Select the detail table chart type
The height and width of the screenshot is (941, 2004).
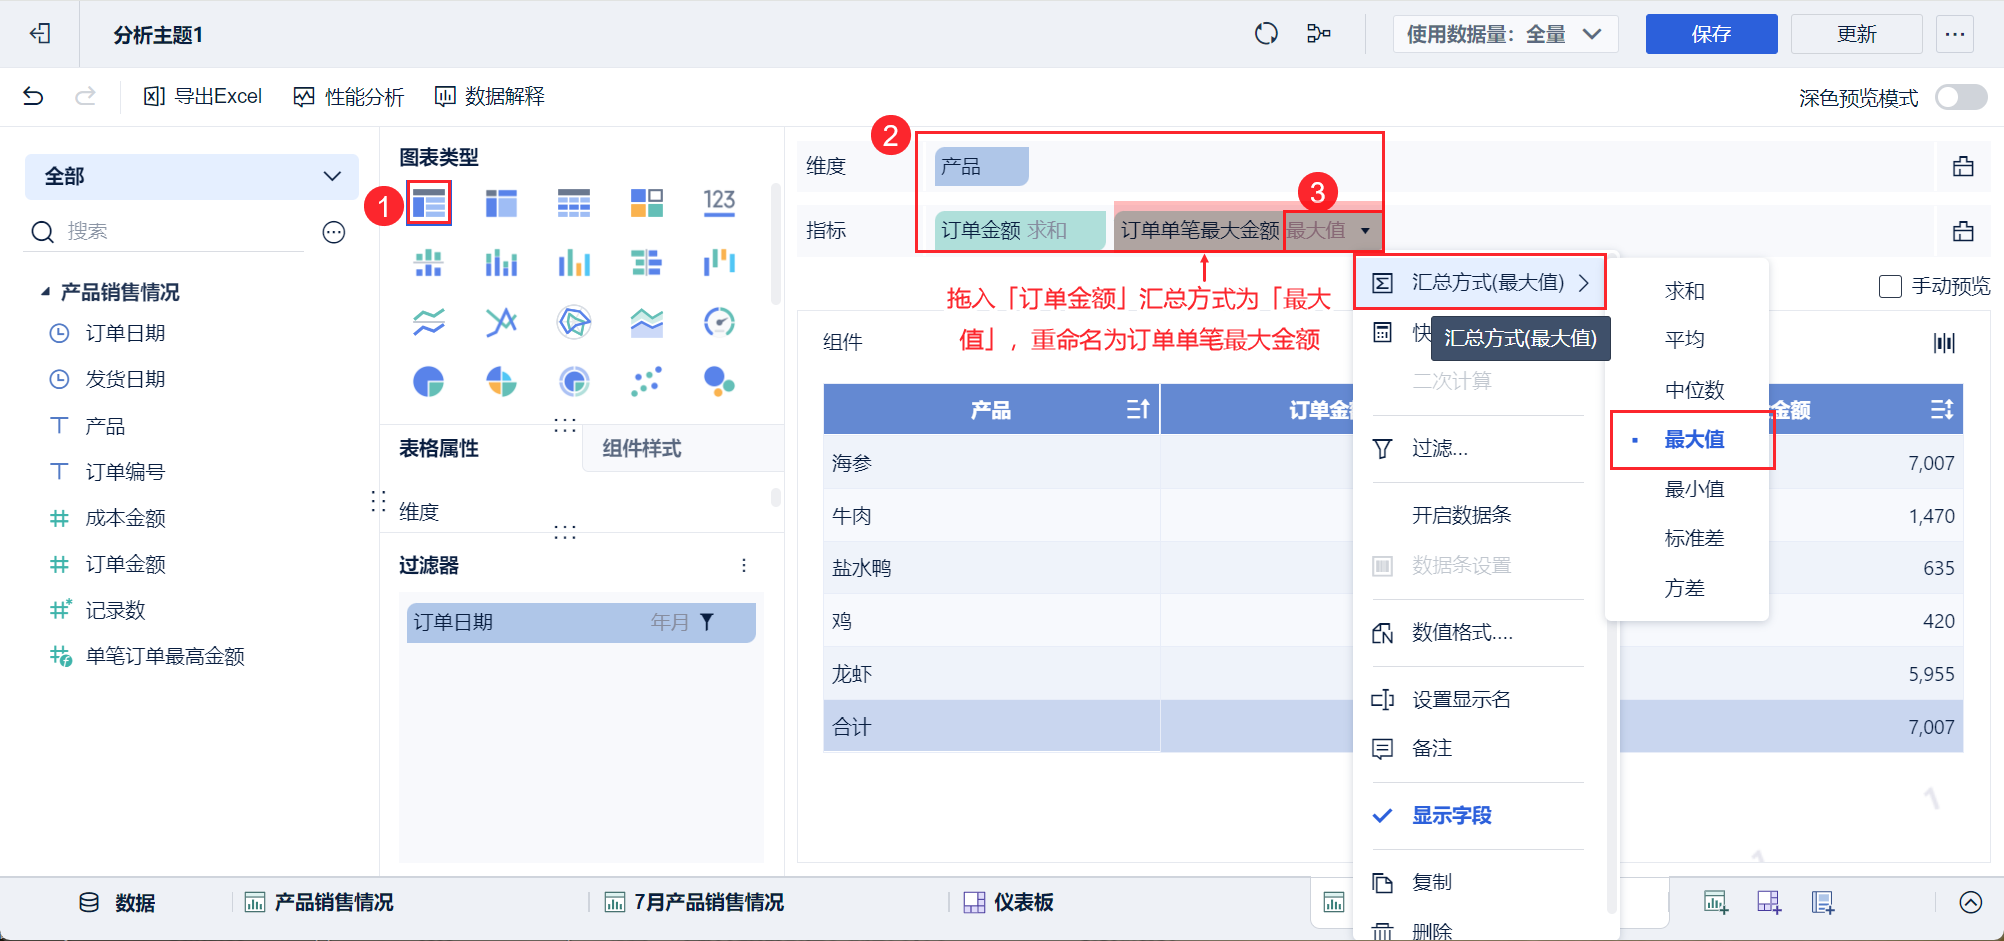pos(574,203)
